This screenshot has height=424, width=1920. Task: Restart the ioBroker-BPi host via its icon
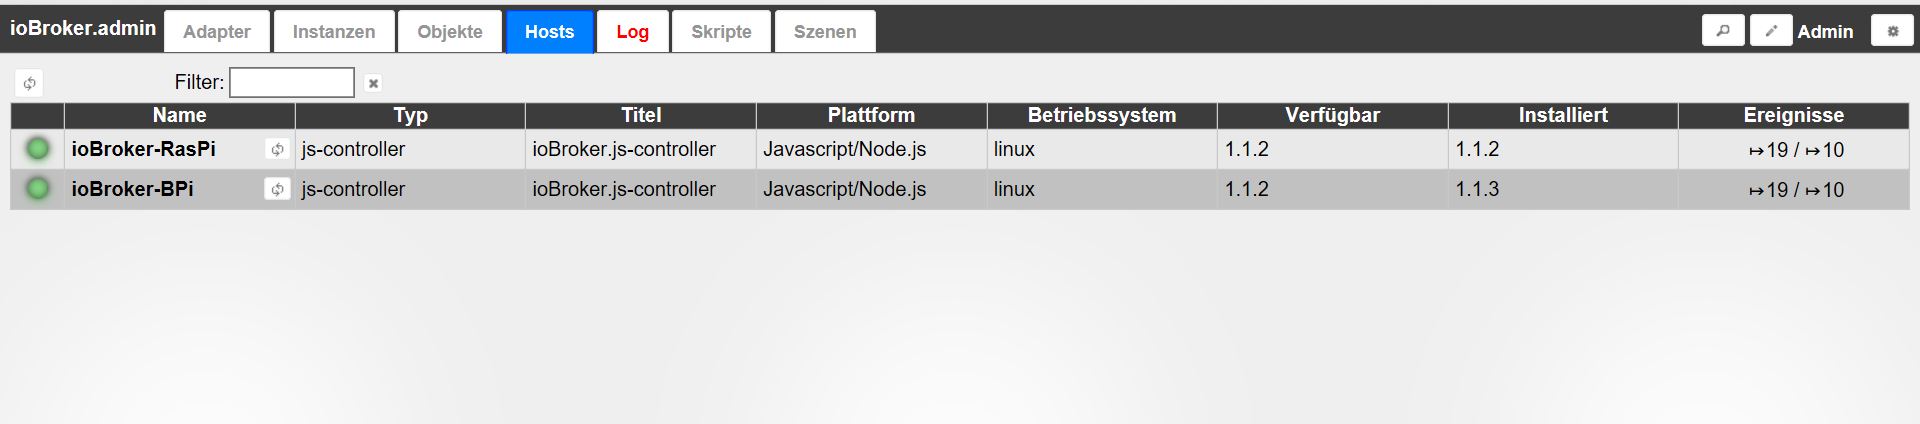[277, 189]
